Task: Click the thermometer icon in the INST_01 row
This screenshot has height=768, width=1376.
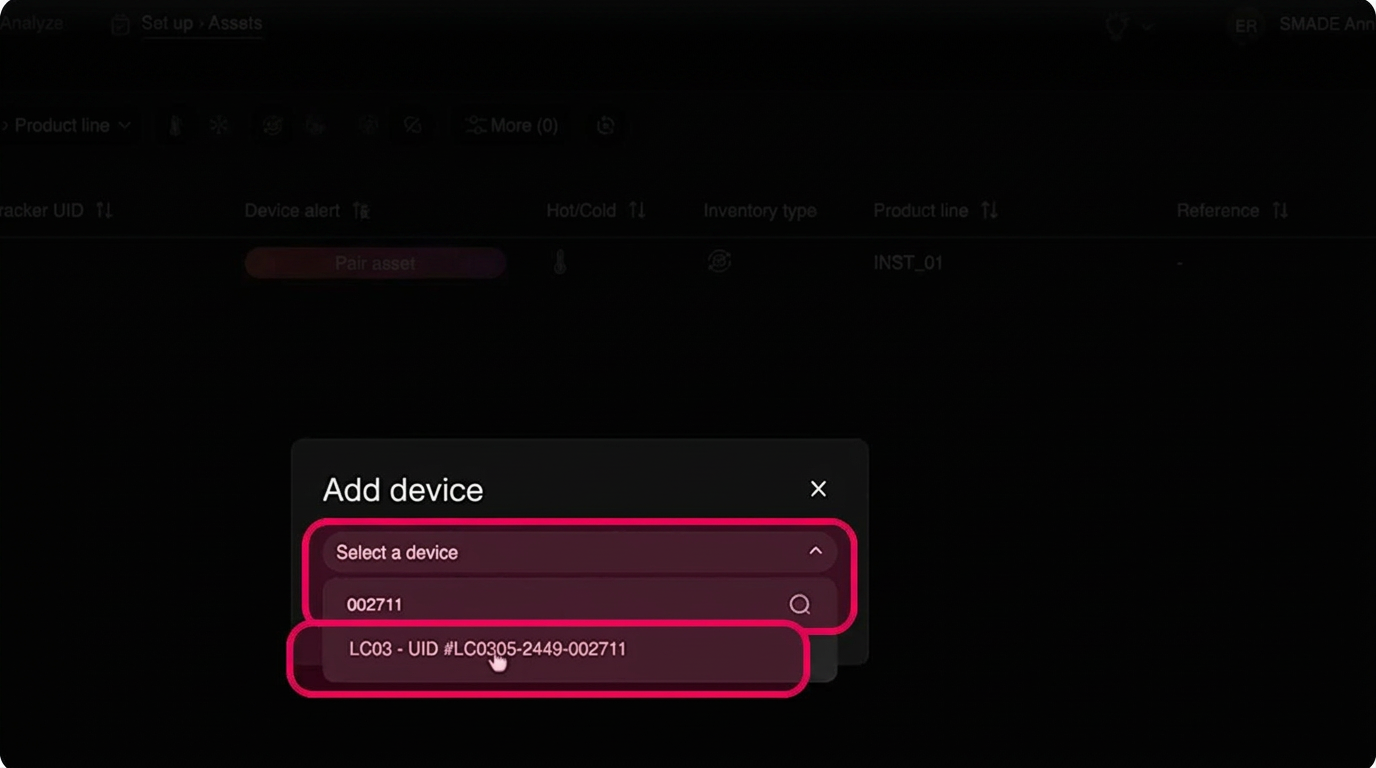Action: (560, 263)
